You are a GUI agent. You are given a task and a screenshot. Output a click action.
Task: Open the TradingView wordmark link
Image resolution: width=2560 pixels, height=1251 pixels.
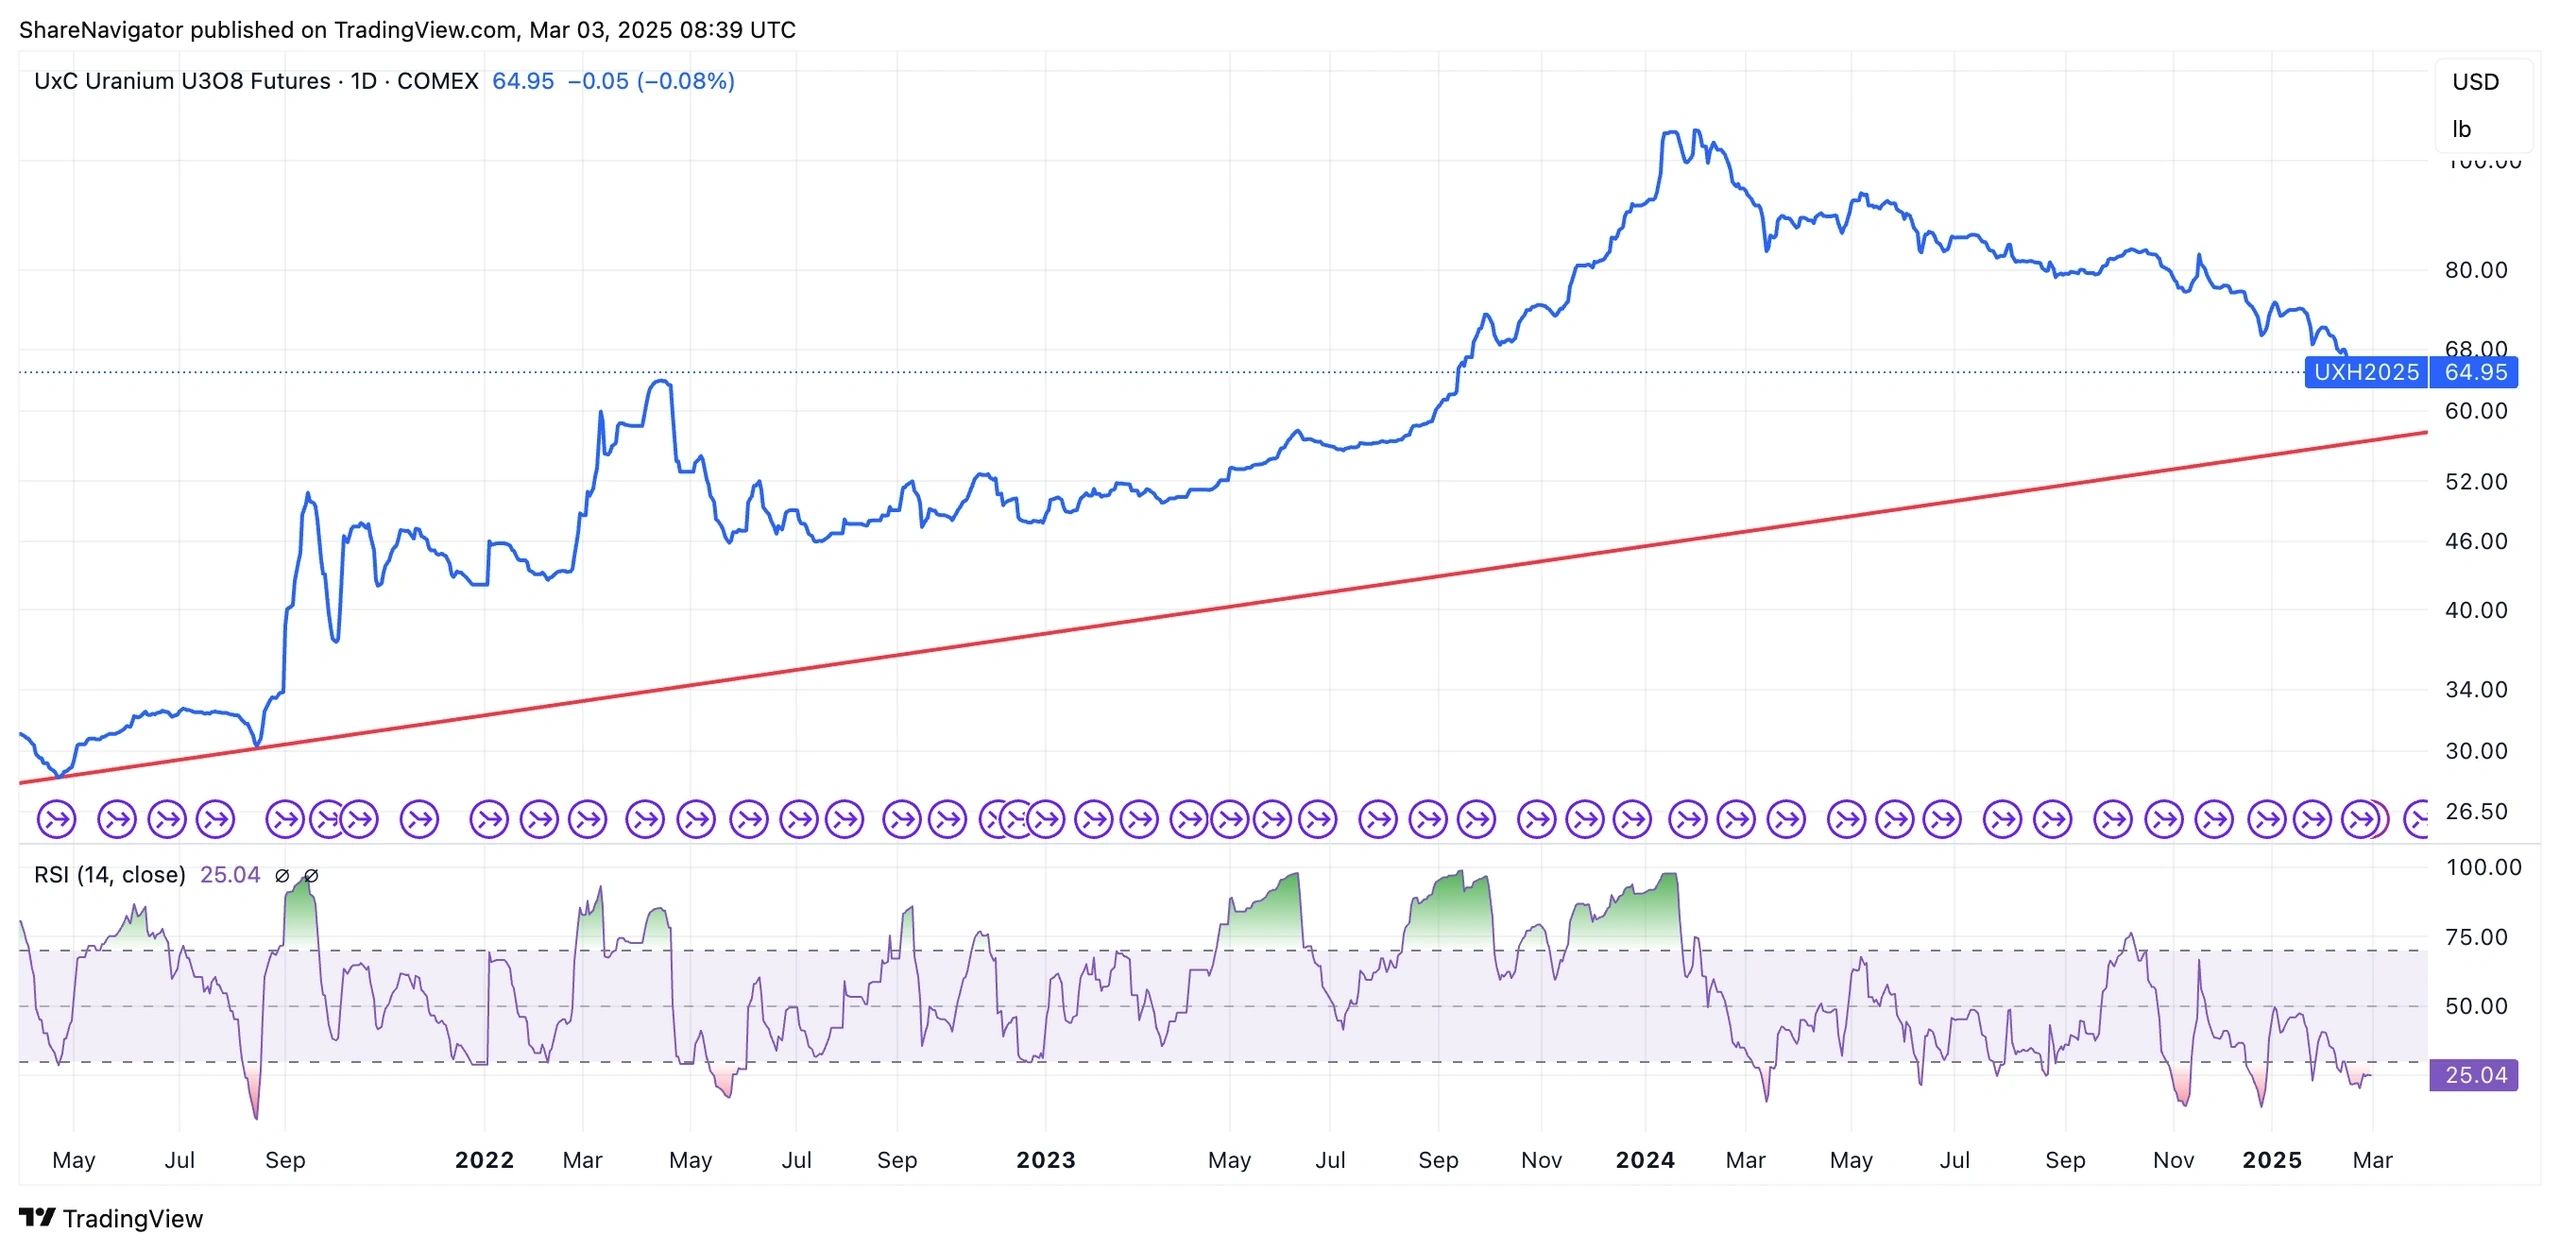(132, 1218)
